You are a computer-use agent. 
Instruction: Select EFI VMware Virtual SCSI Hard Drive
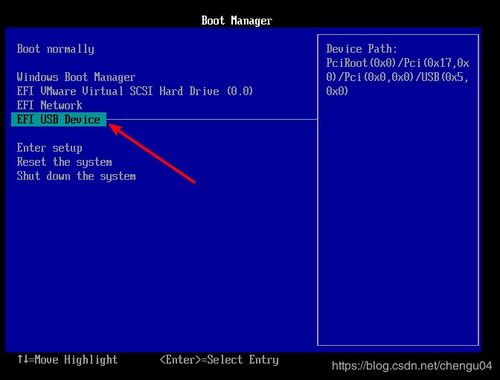point(135,91)
